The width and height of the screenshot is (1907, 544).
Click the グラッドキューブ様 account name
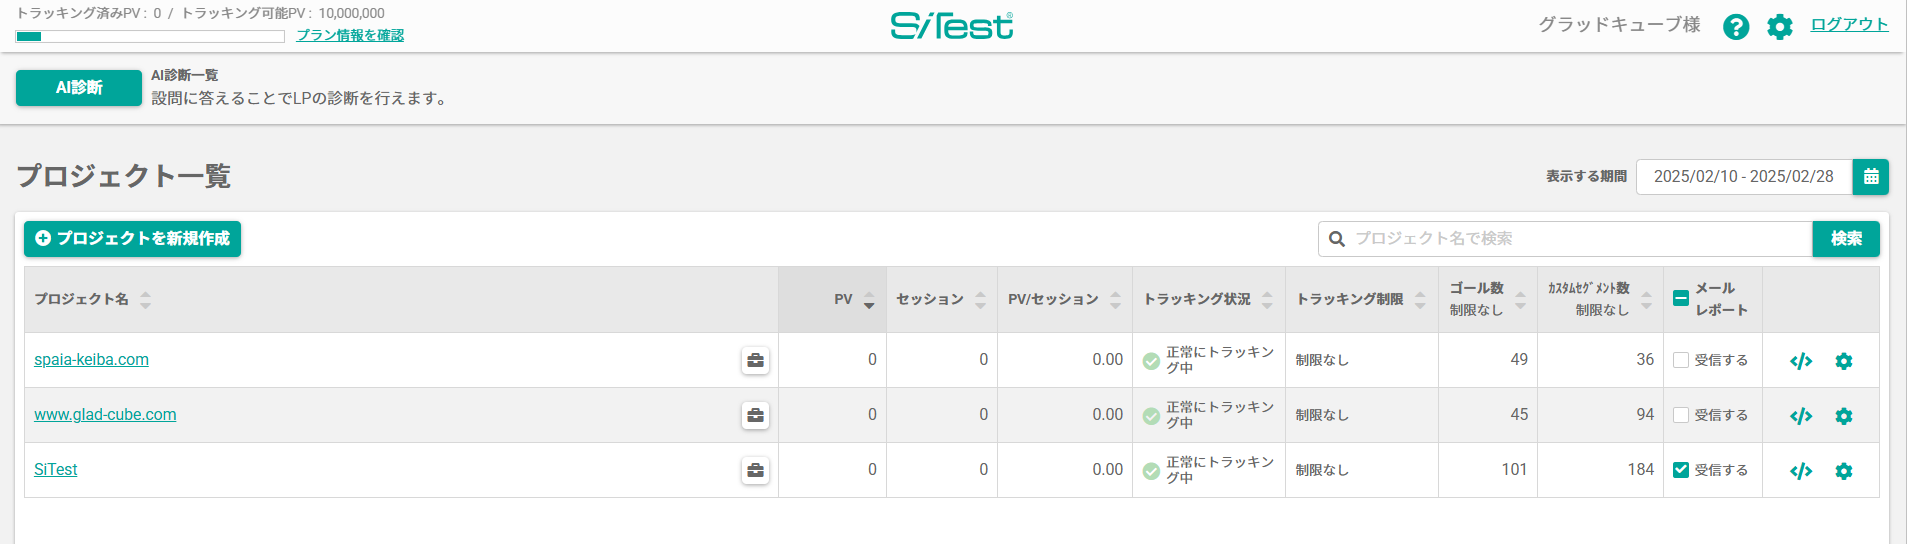coord(1619,25)
